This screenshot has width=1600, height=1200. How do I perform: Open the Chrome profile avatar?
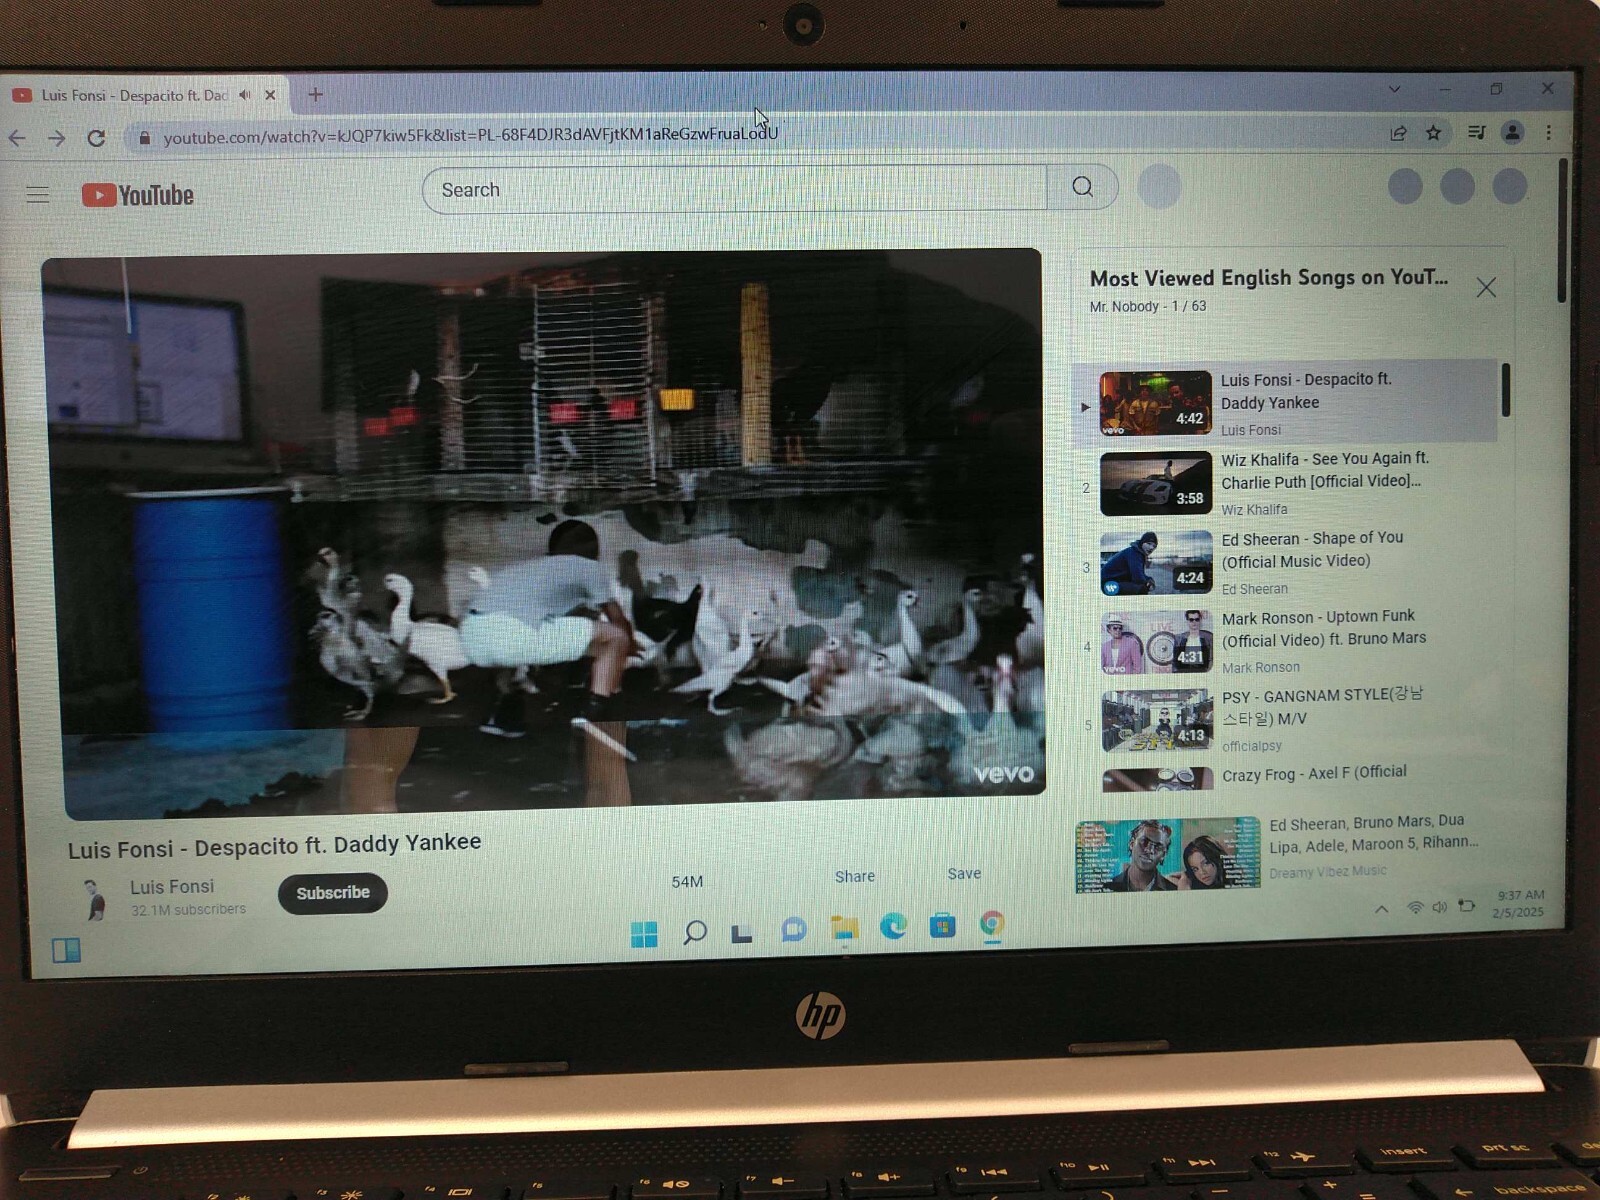[1512, 132]
